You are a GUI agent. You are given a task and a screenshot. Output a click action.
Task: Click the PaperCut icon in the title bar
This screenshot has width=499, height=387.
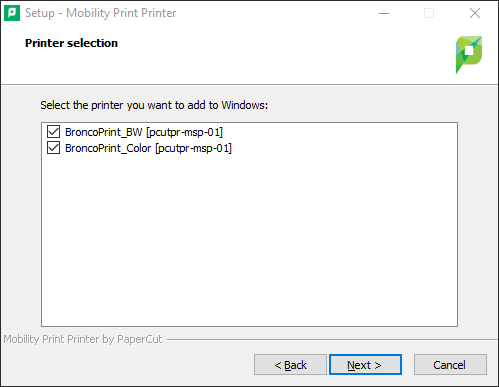point(12,13)
